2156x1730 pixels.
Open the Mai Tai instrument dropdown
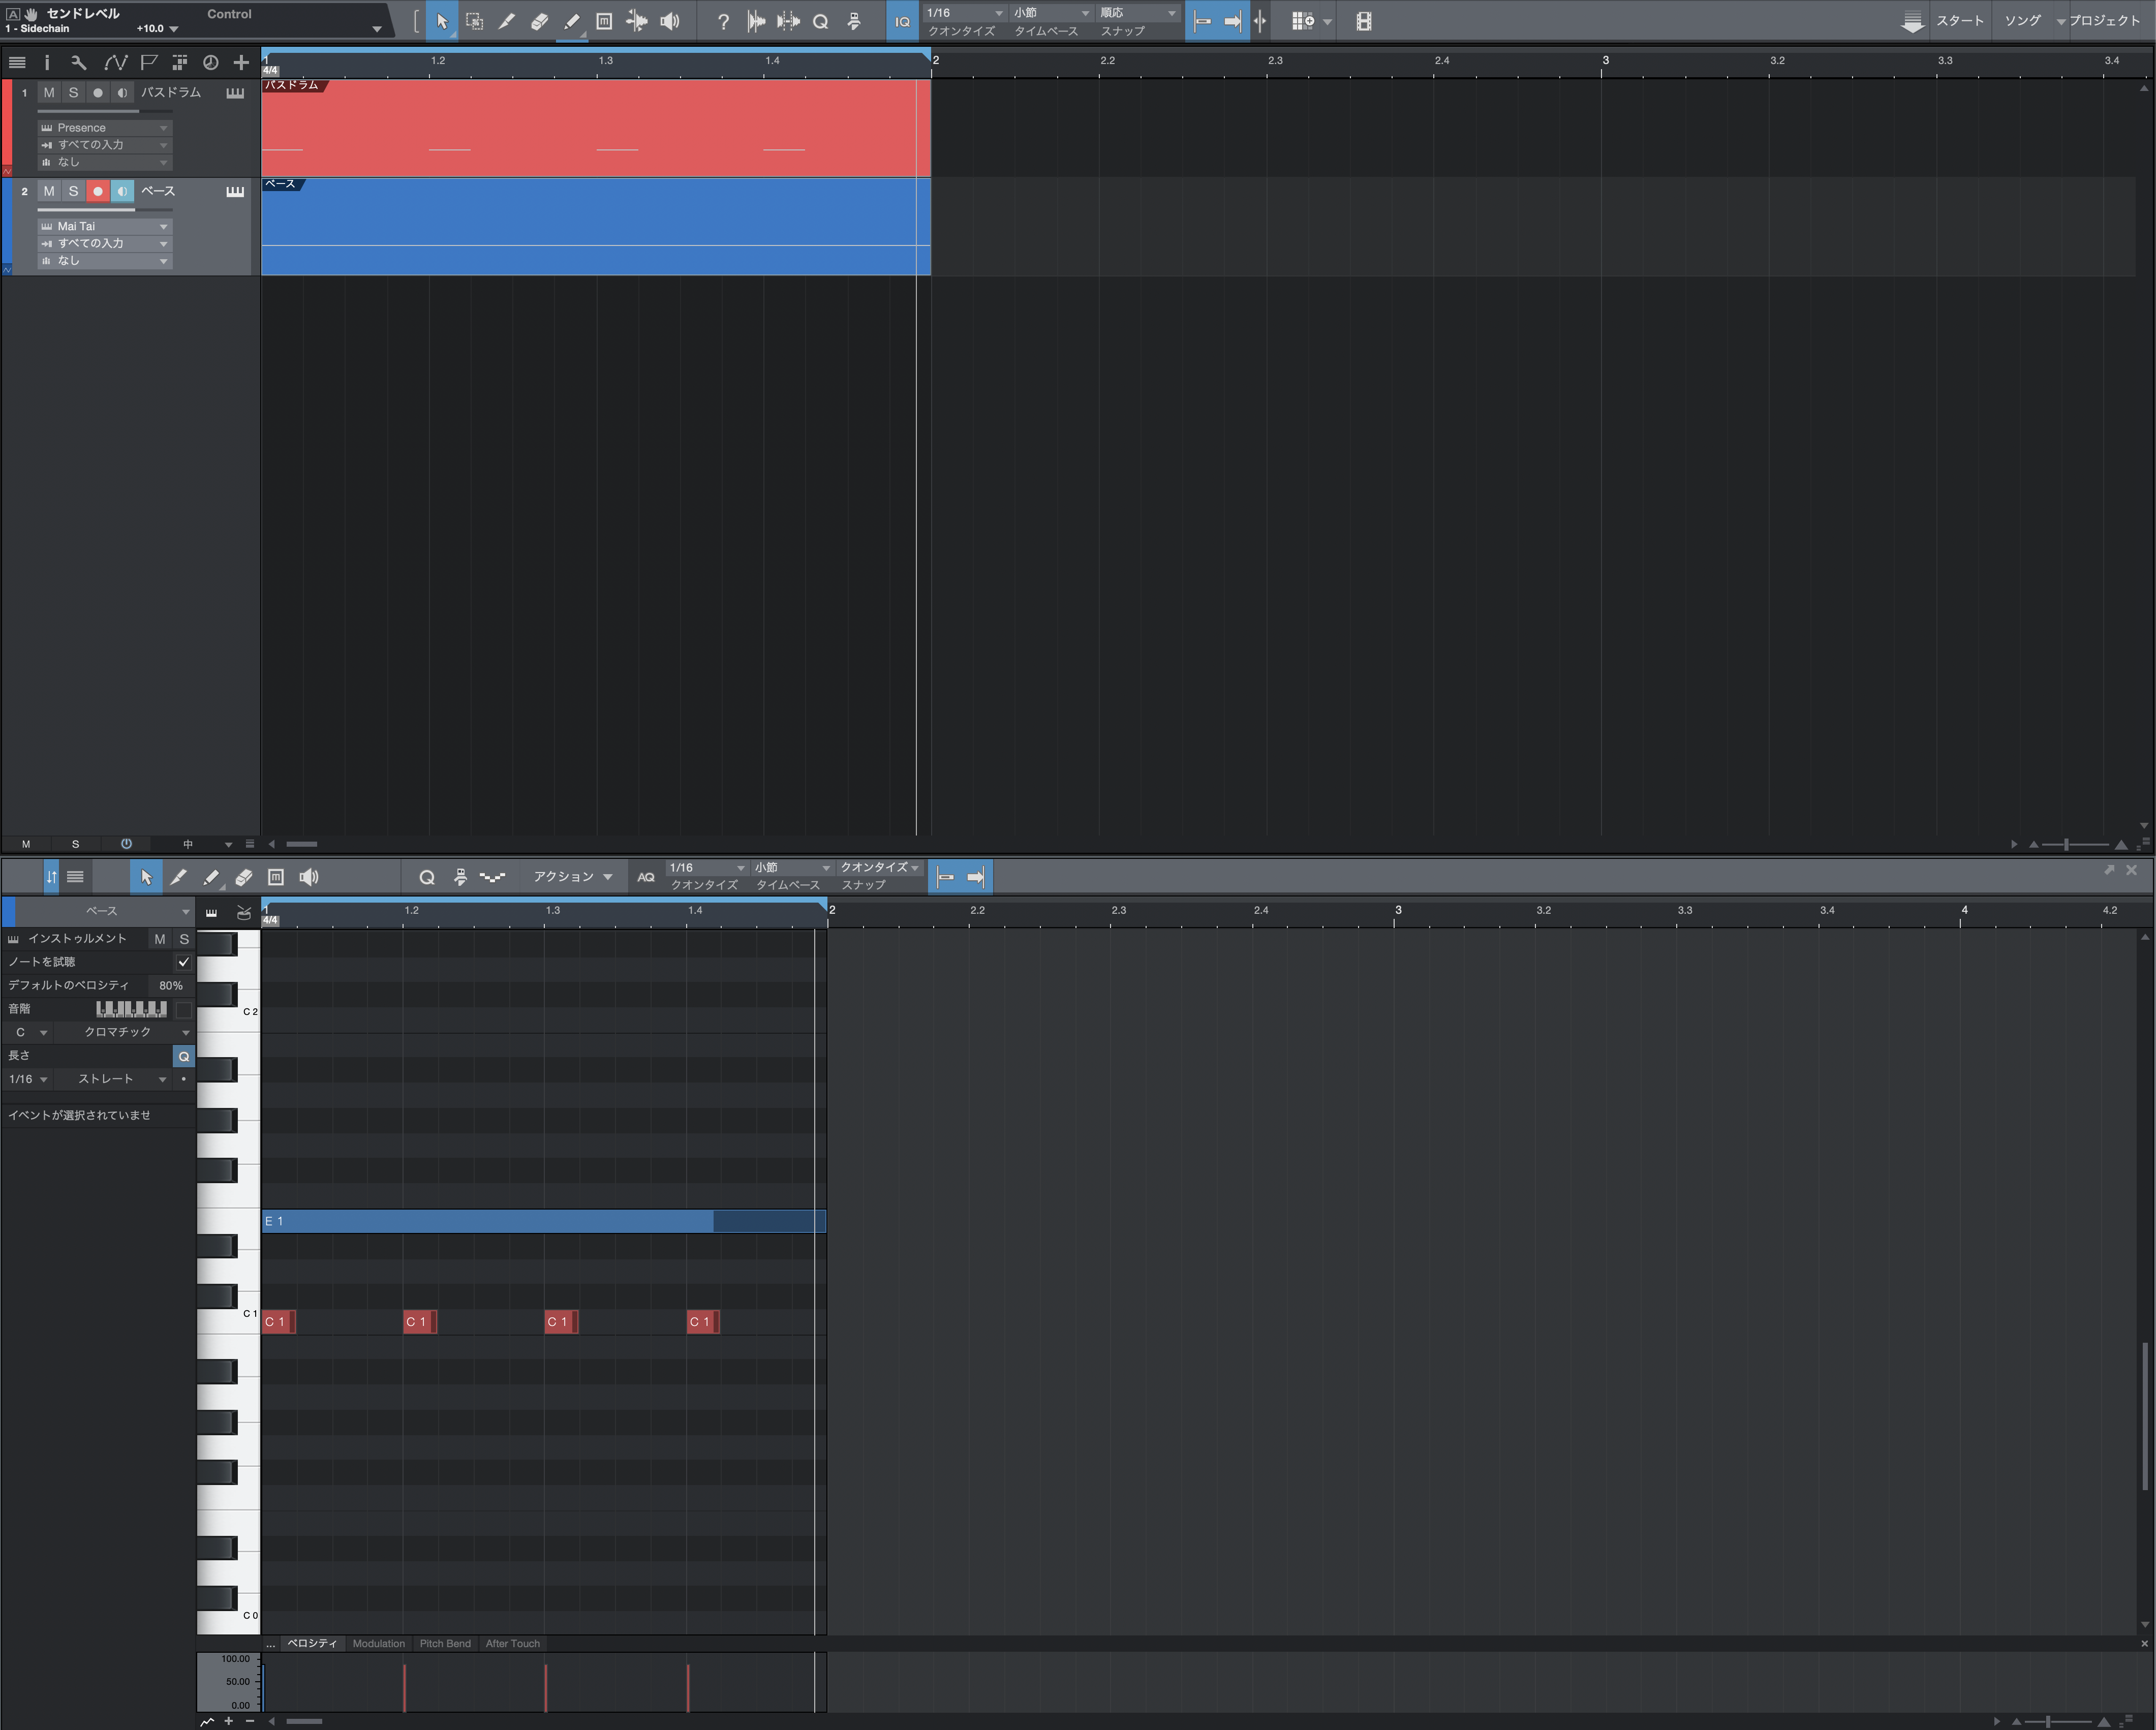pyautogui.click(x=104, y=226)
